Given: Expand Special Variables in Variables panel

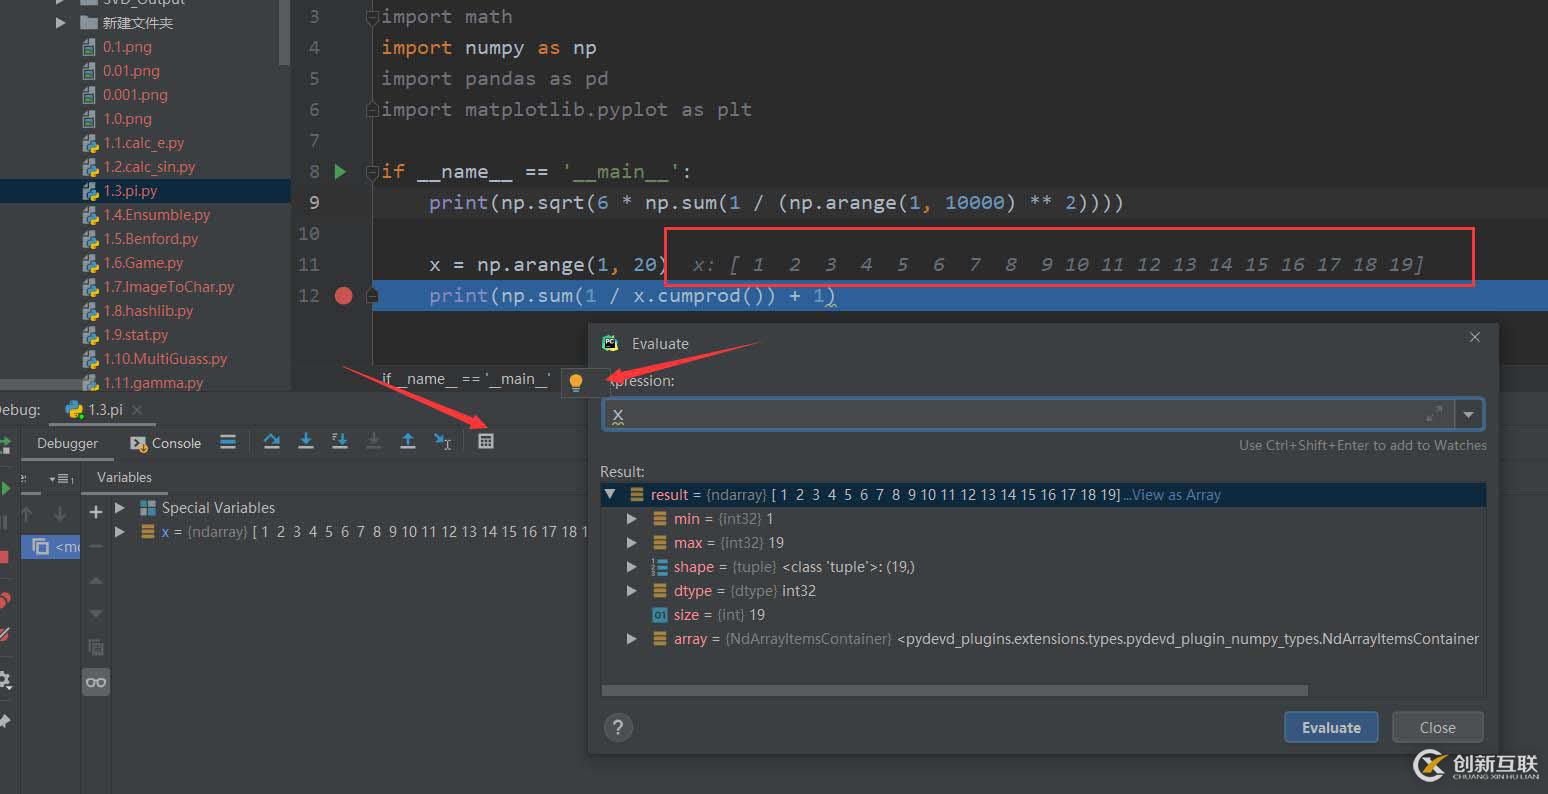Looking at the screenshot, I should pos(120,507).
